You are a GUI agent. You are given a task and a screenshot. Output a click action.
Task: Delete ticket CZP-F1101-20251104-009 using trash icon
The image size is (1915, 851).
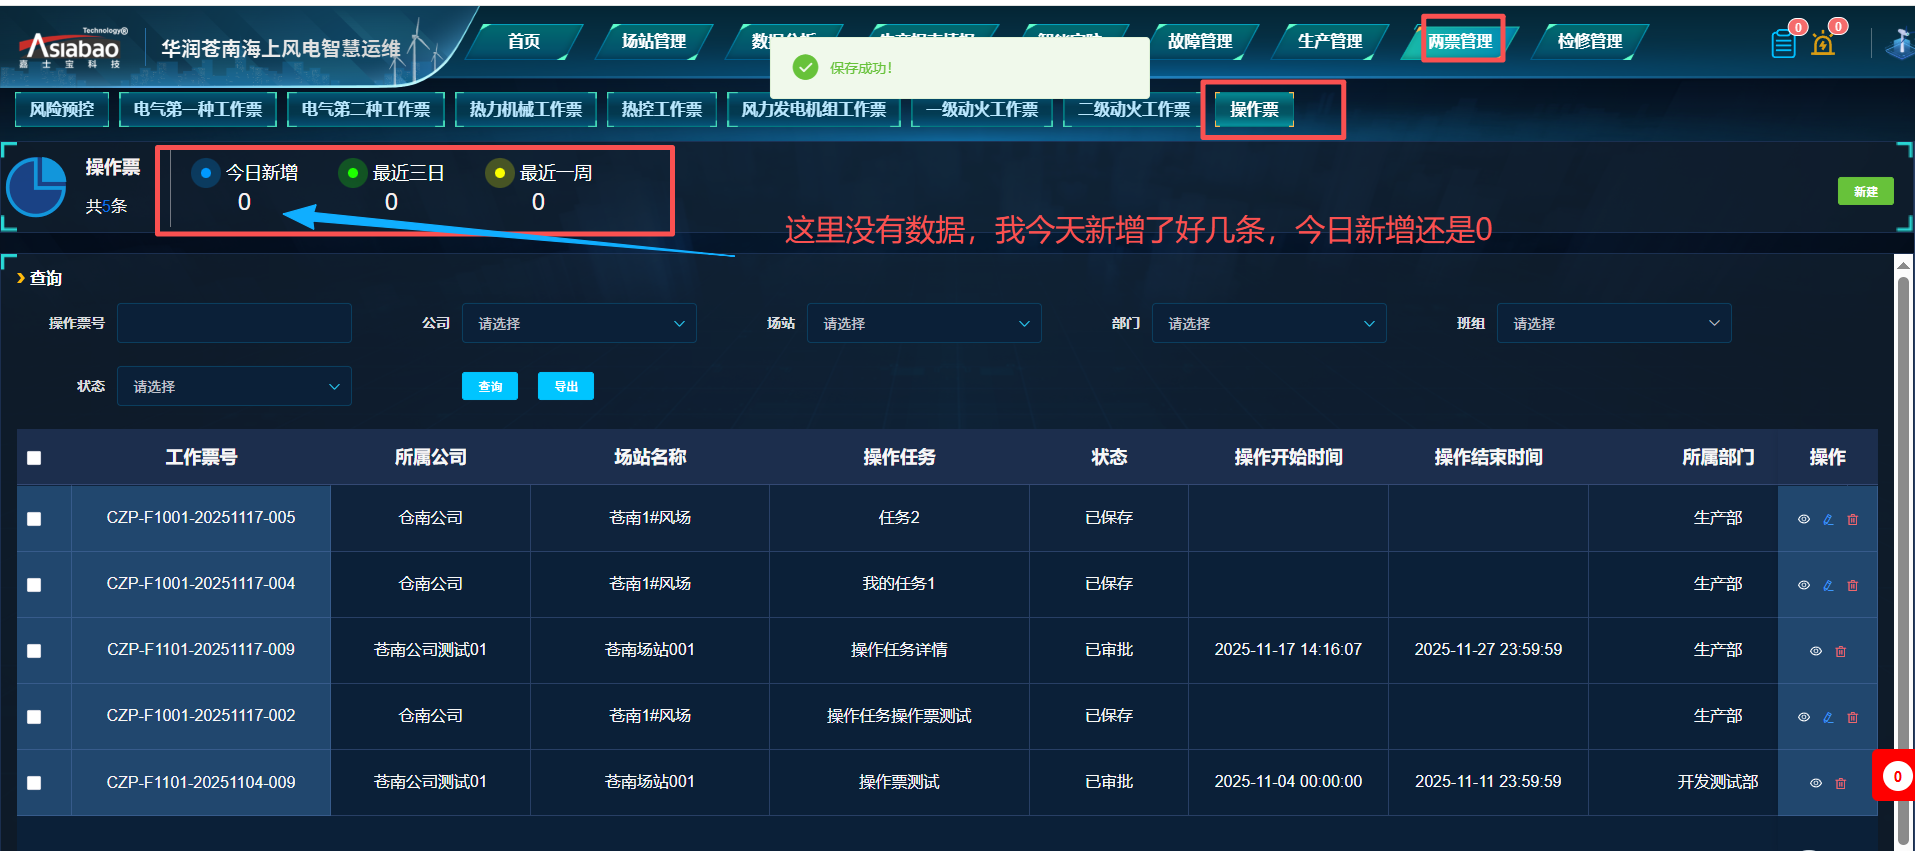click(x=1840, y=783)
